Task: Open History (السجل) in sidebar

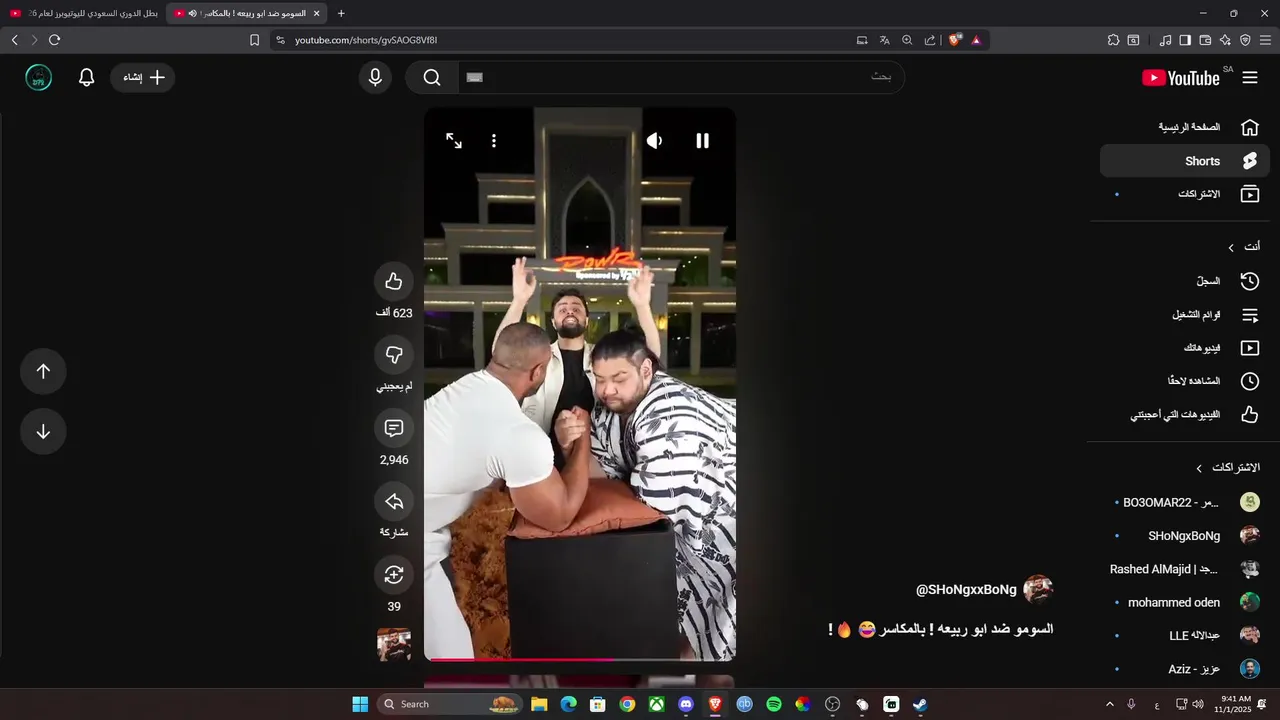Action: [x=1185, y=282]
